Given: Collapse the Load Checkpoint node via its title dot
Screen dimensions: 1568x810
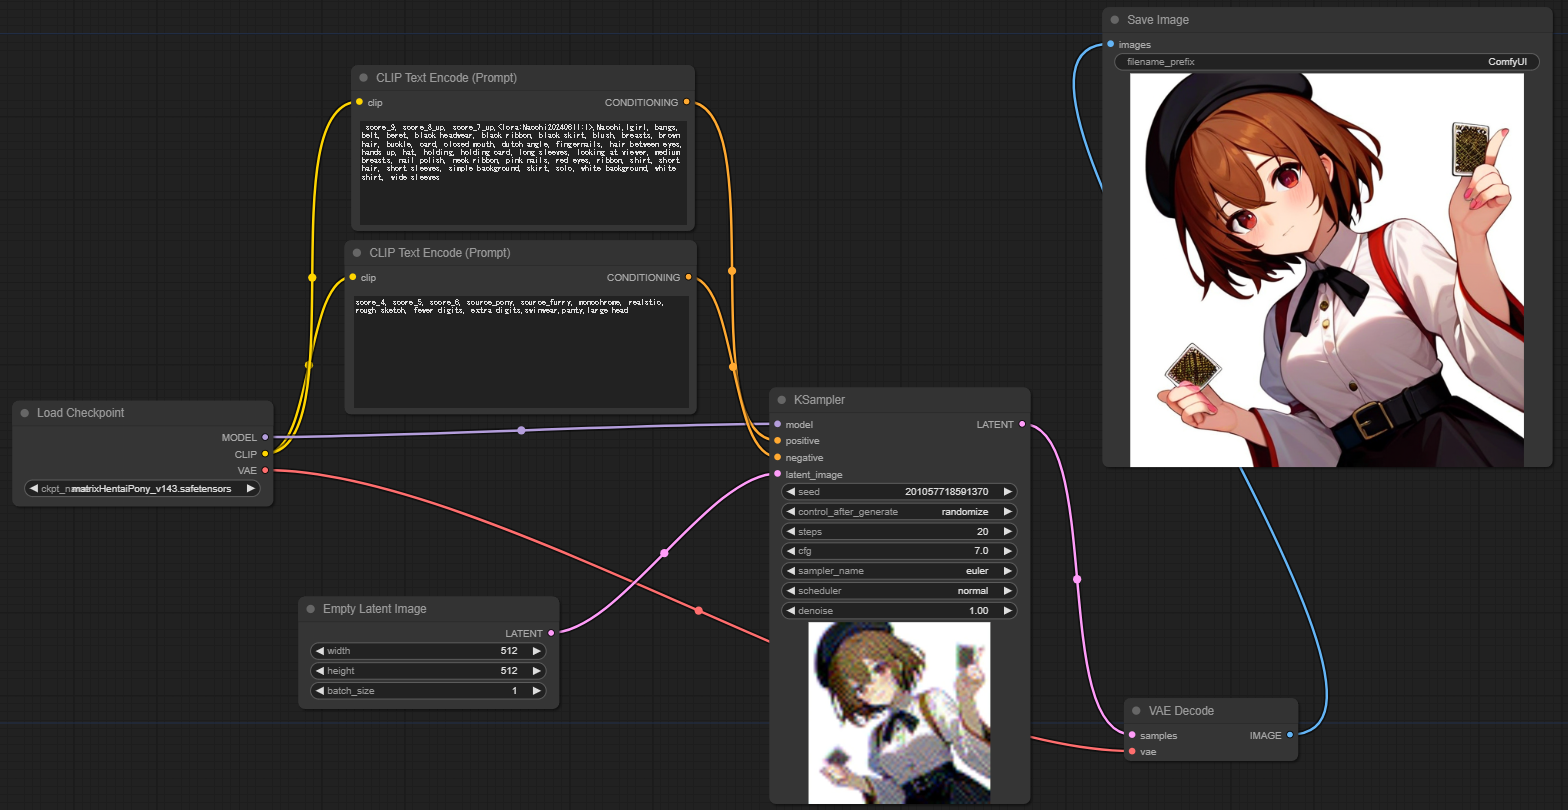Looking at the screenshot, I should tap(23, 413).
